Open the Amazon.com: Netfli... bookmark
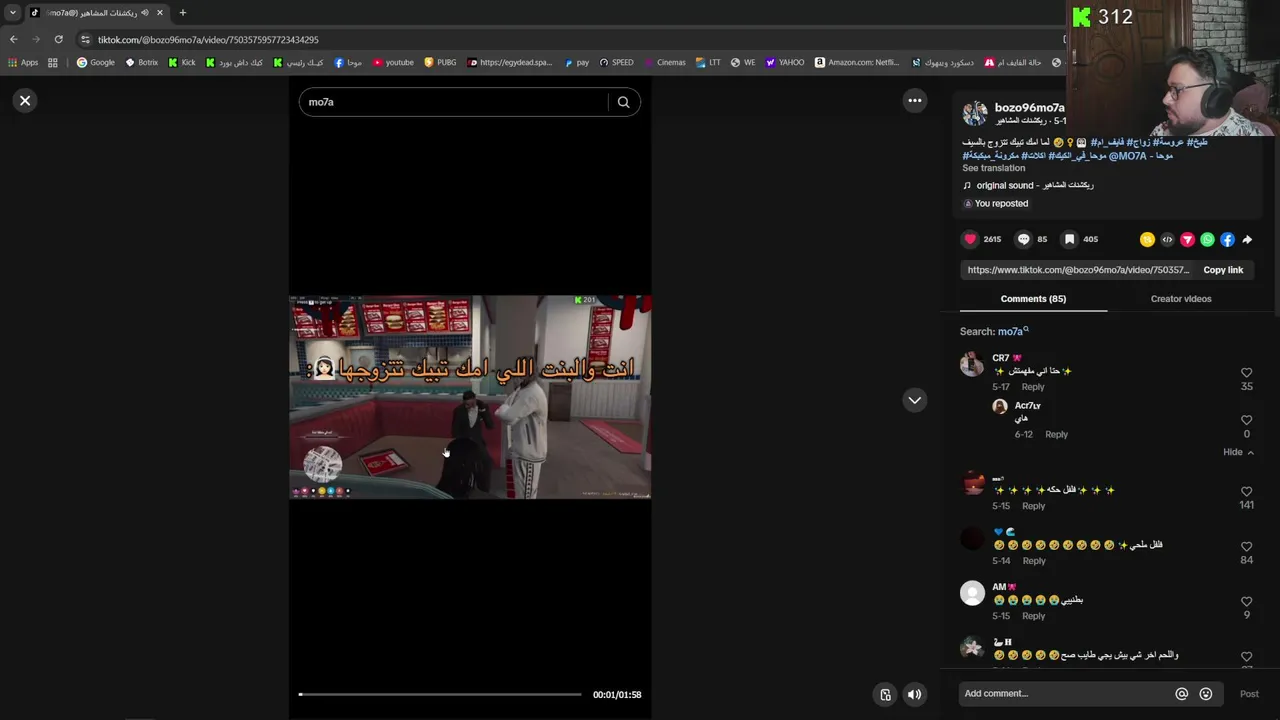This screenshot has width=1280, height=720. (857, 62)
